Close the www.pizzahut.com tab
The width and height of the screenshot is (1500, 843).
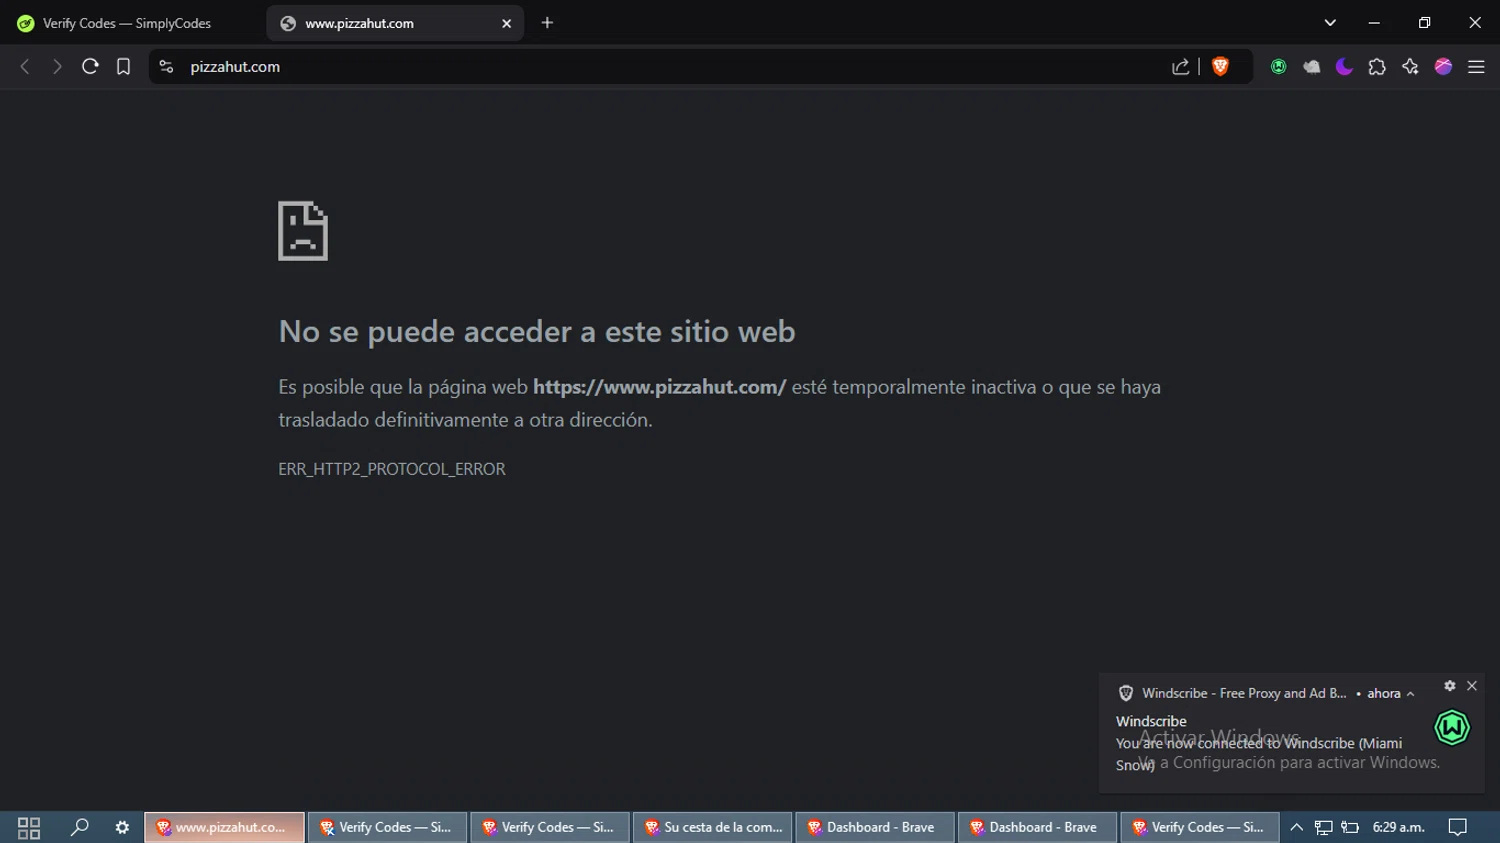pyautogui.click(x=506, y=23)
